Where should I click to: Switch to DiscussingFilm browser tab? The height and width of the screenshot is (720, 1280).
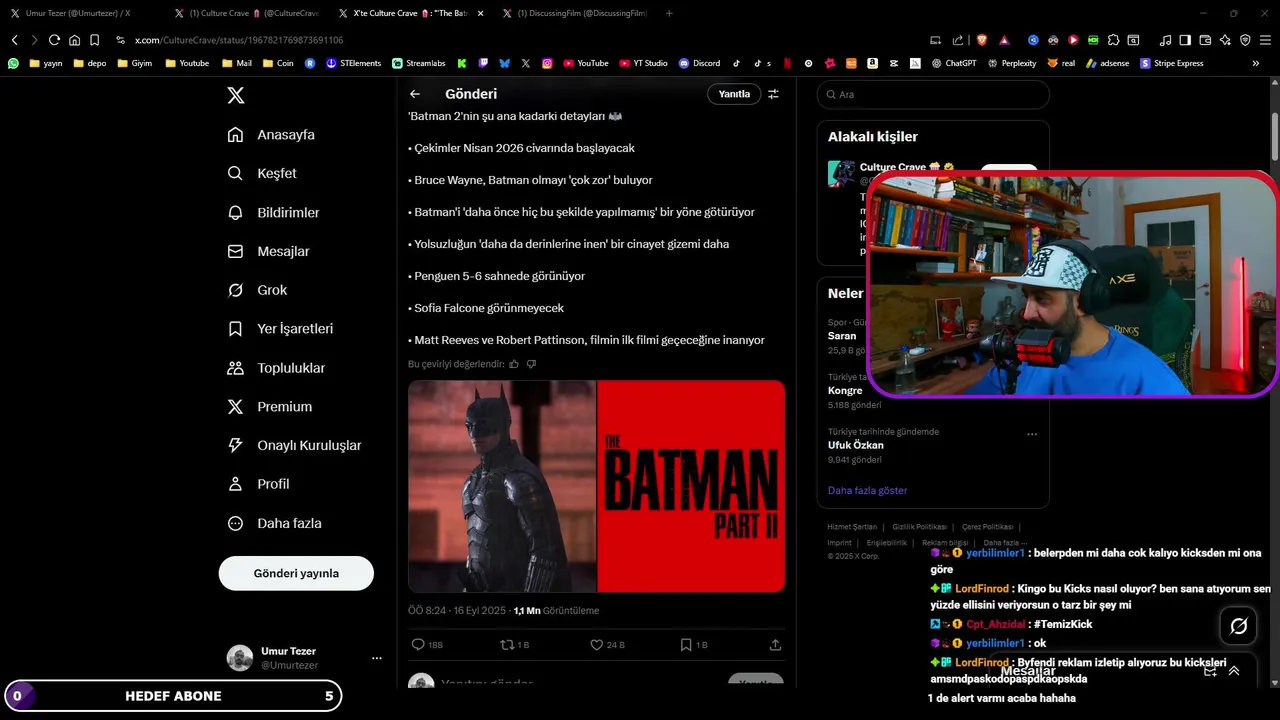tap(575, 13)
